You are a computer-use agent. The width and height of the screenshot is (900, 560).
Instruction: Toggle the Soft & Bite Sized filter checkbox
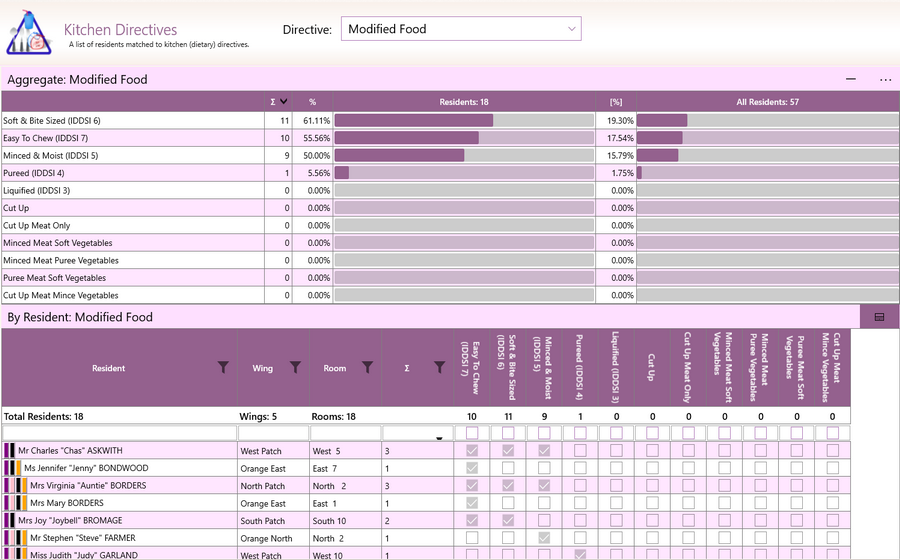[508, 433]
